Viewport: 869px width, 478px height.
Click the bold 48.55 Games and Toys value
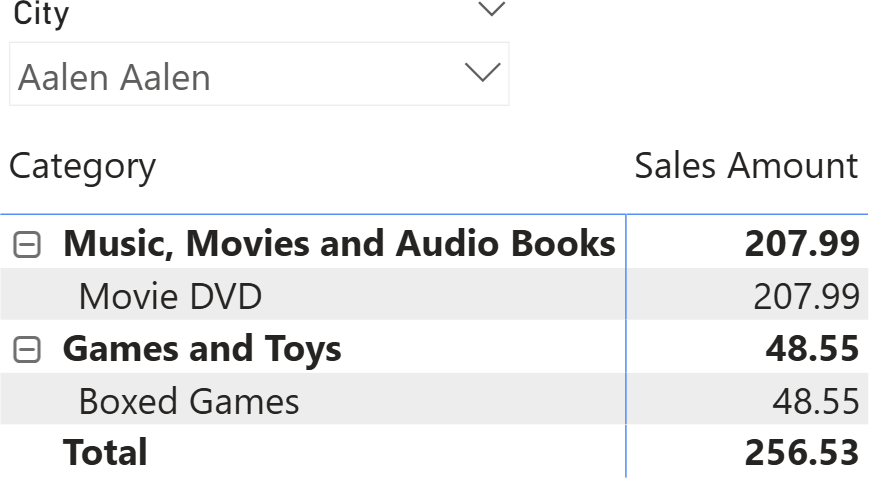pyautogui.click(x=812, y=349)
